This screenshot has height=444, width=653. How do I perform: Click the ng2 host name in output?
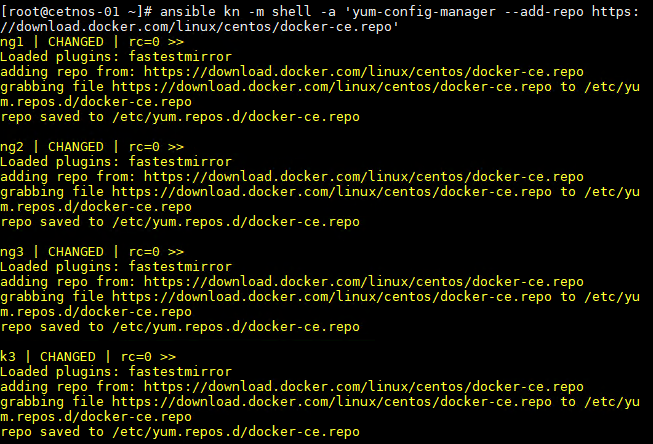pos(12,146)
